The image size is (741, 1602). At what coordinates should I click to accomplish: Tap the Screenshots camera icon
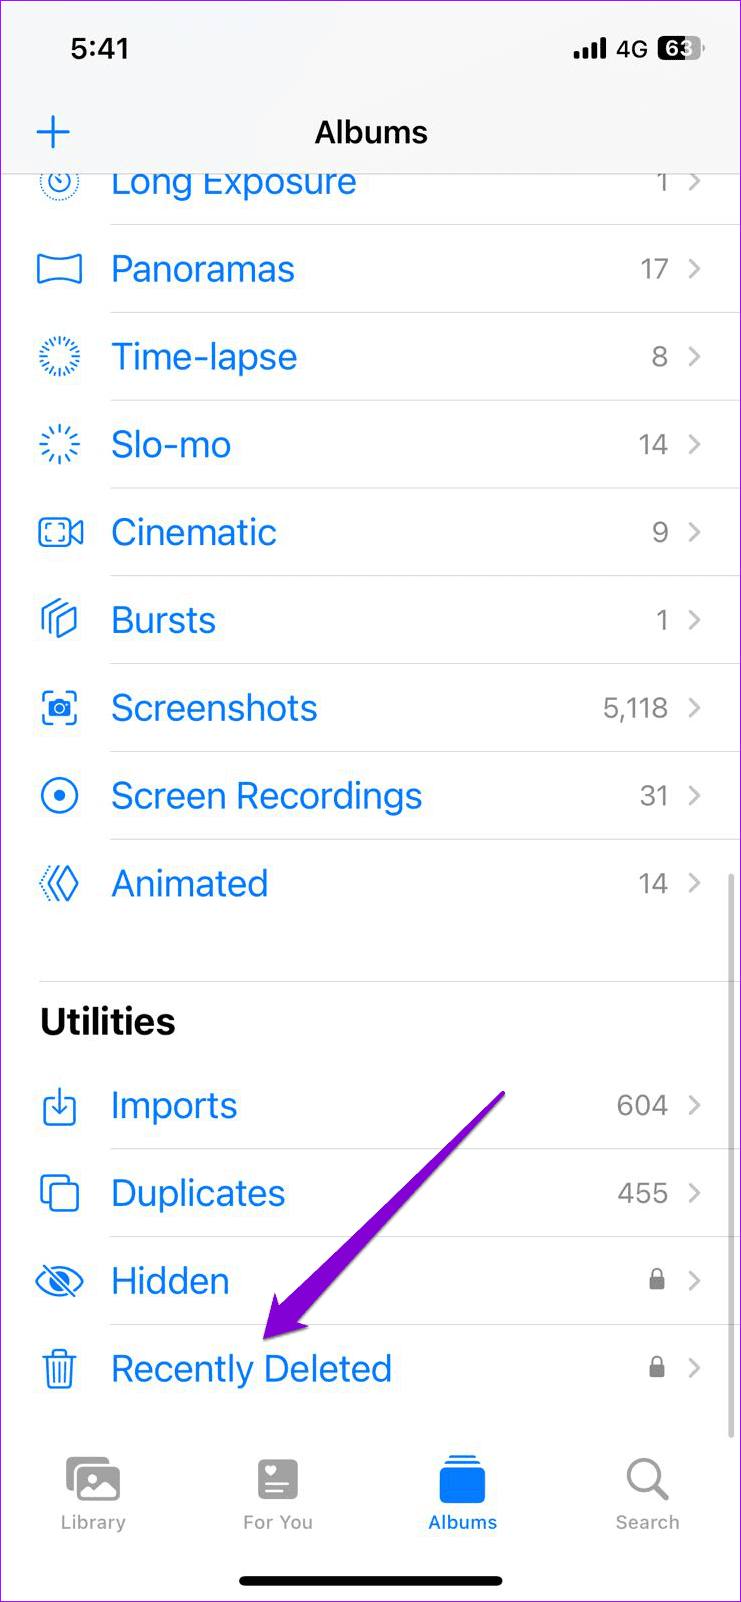(x=59, y=708)
